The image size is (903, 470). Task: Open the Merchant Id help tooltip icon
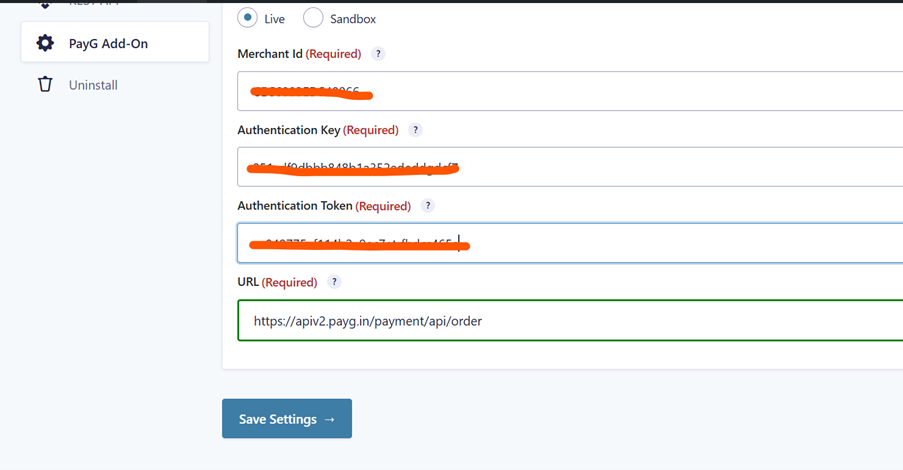point(377,54)
